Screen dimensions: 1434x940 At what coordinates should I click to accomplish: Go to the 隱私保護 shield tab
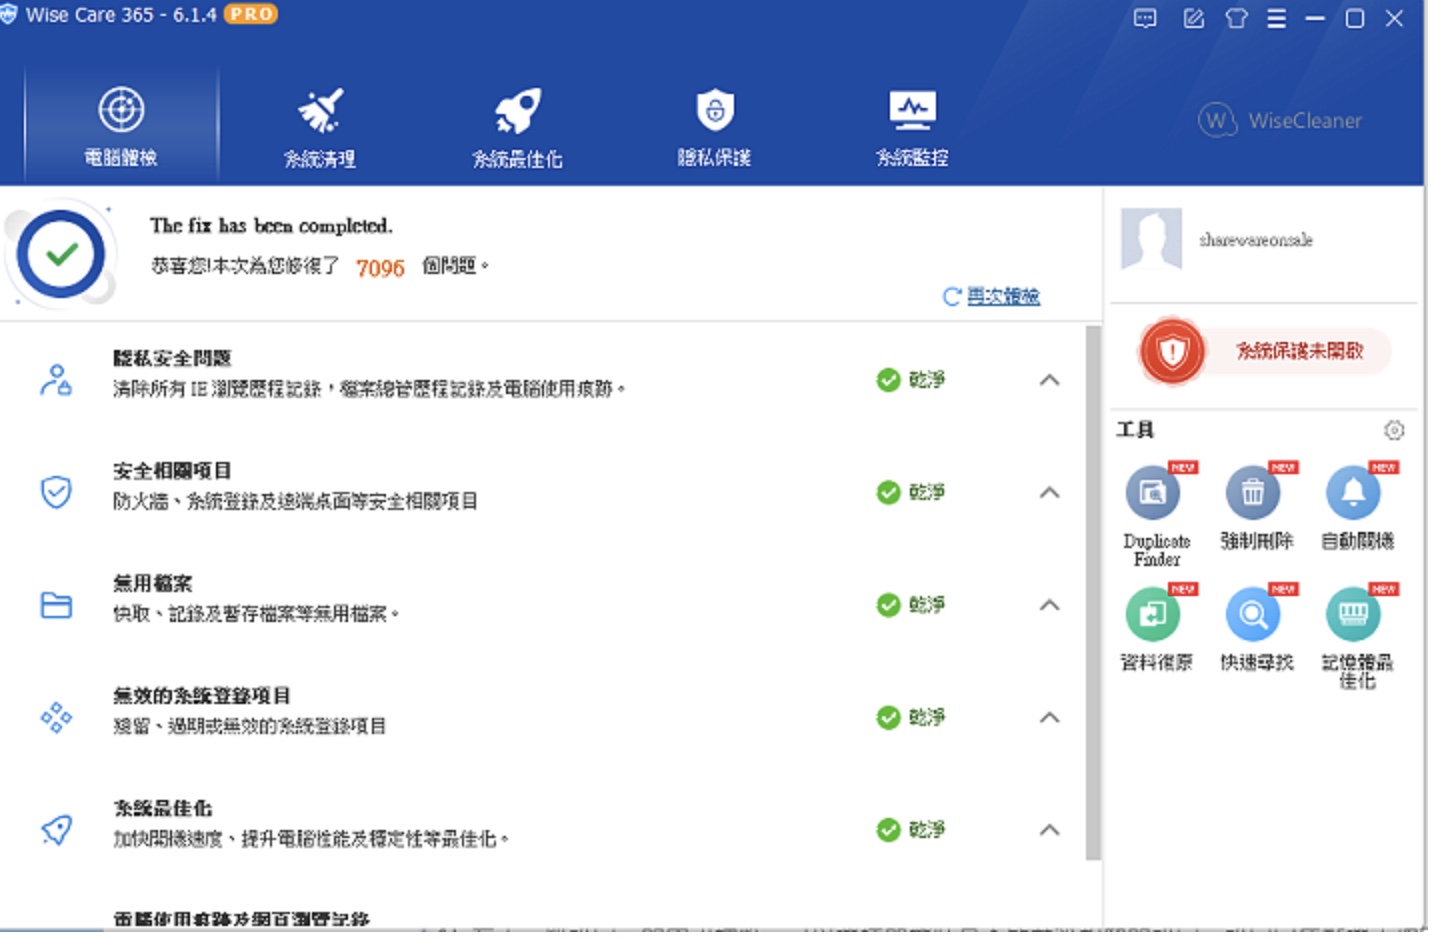(714, 127)
